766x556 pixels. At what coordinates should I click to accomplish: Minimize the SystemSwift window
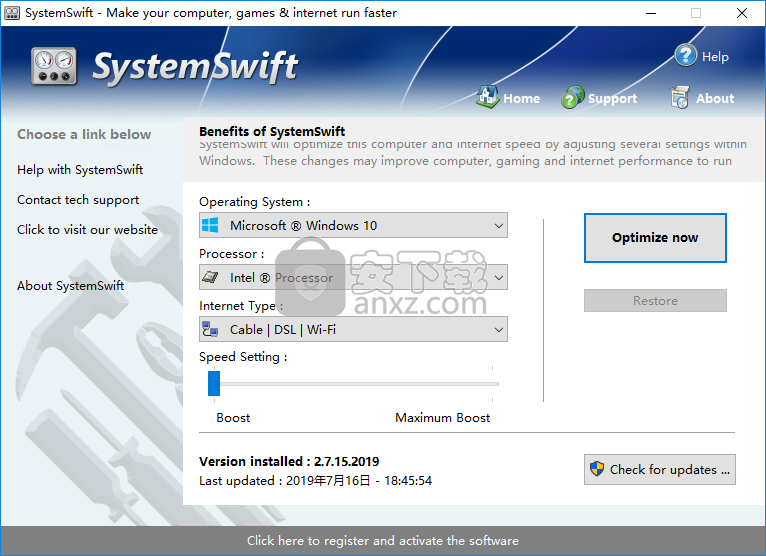[x=651, y=13]
